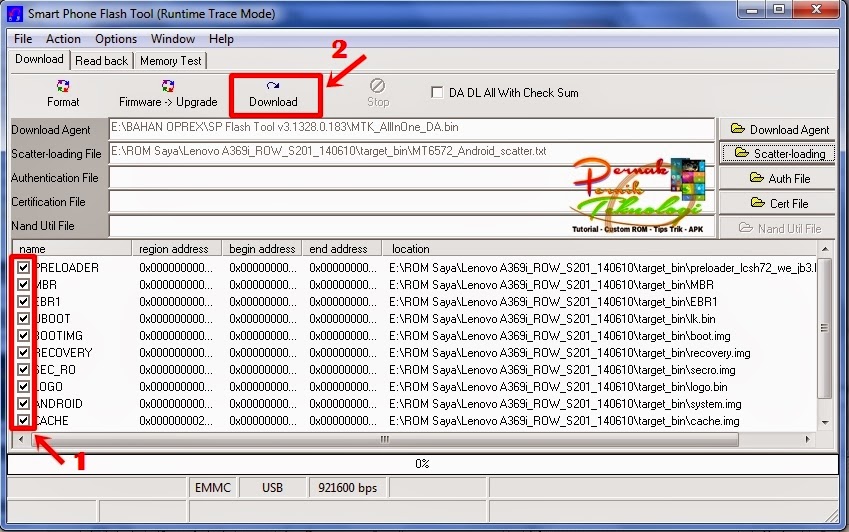Uncheck the MBR partition checkbox

23,284
